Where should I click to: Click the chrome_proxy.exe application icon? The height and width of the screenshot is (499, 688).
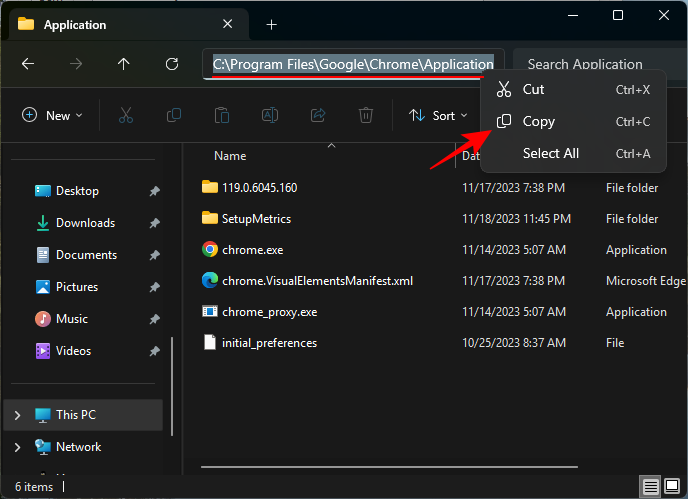(x=210, y=312)
